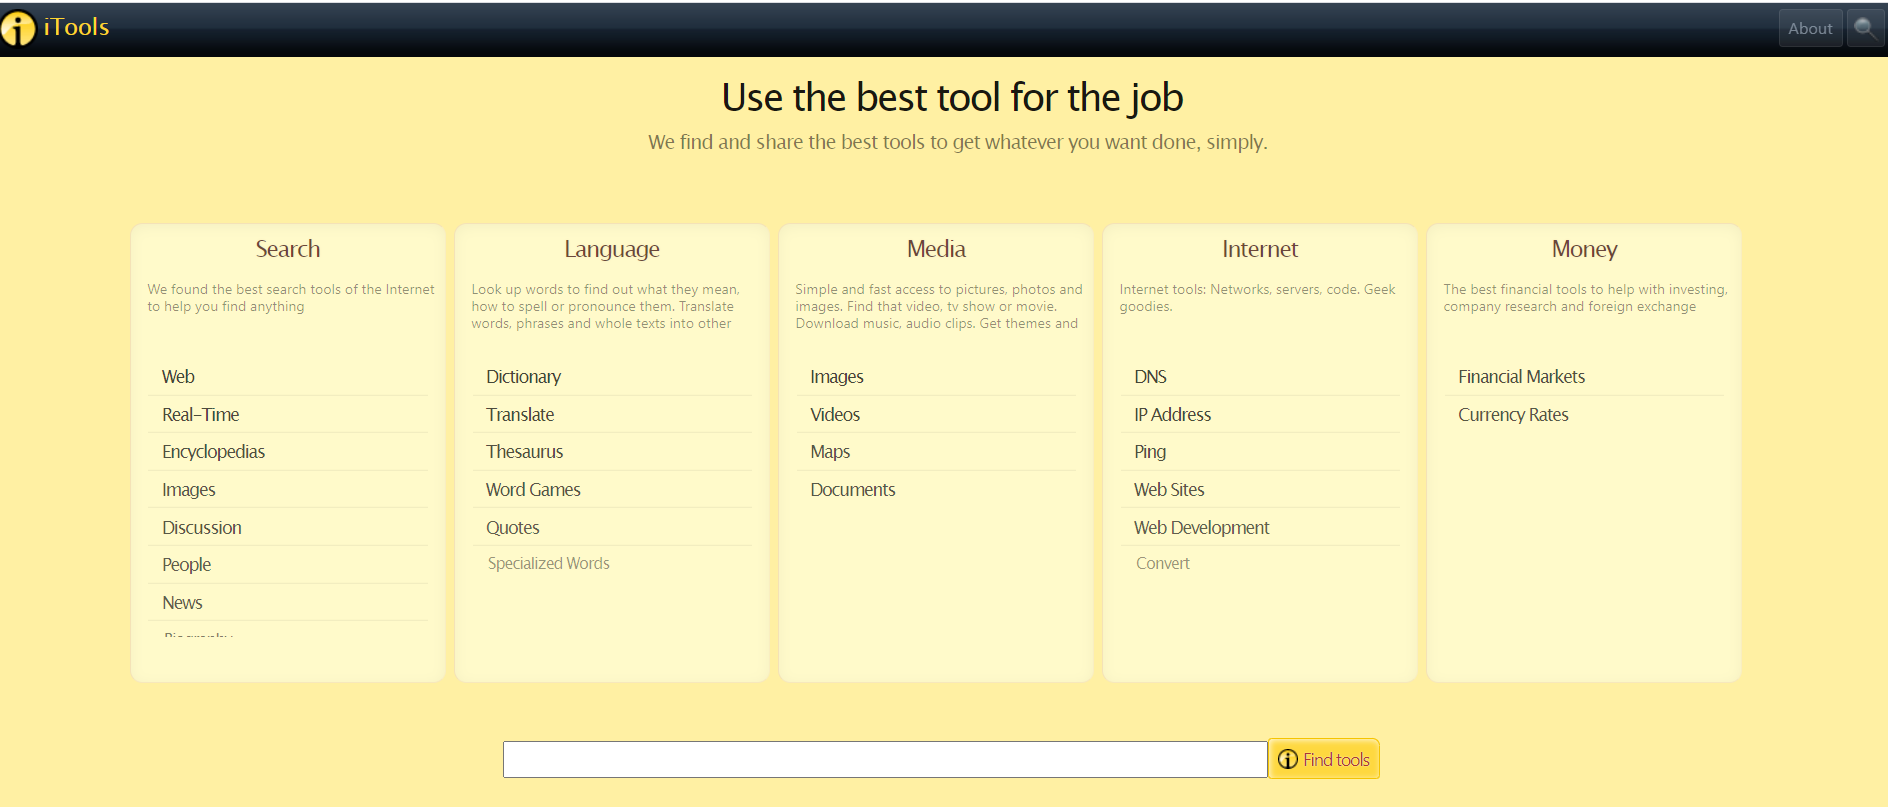Open the Media category heading
Screen dimensions: 1888x807
(x=936, y=249)
